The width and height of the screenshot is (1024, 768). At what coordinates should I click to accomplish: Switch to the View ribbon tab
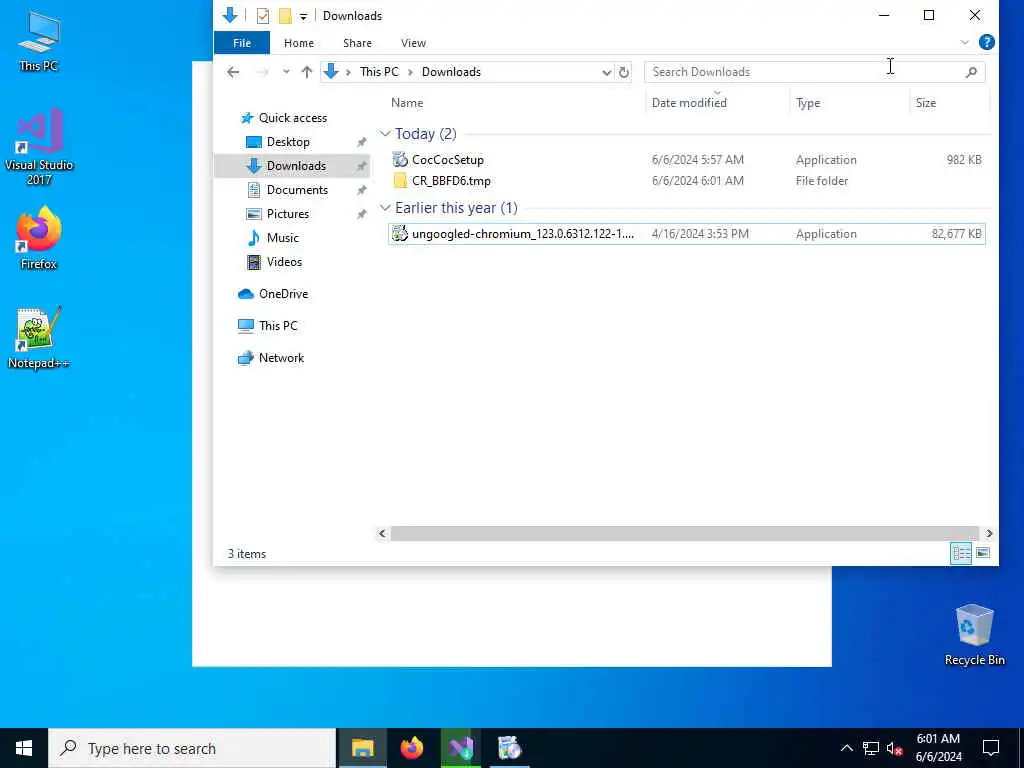click(x=413, y=43)
